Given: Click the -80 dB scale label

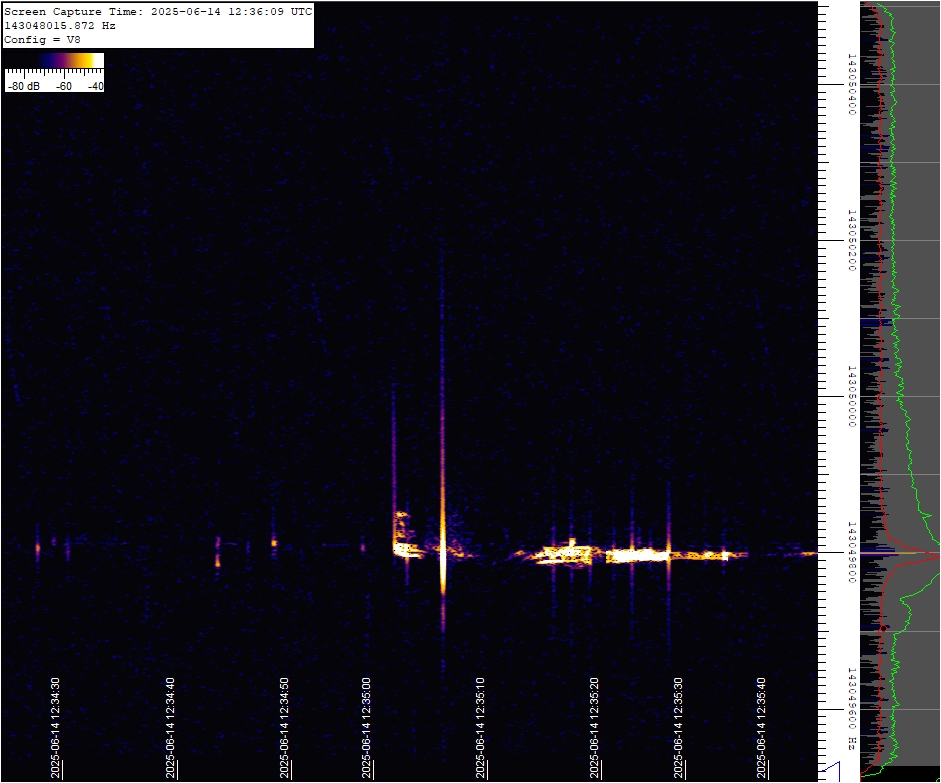Looking at the screenshot, I should [24, 86].
